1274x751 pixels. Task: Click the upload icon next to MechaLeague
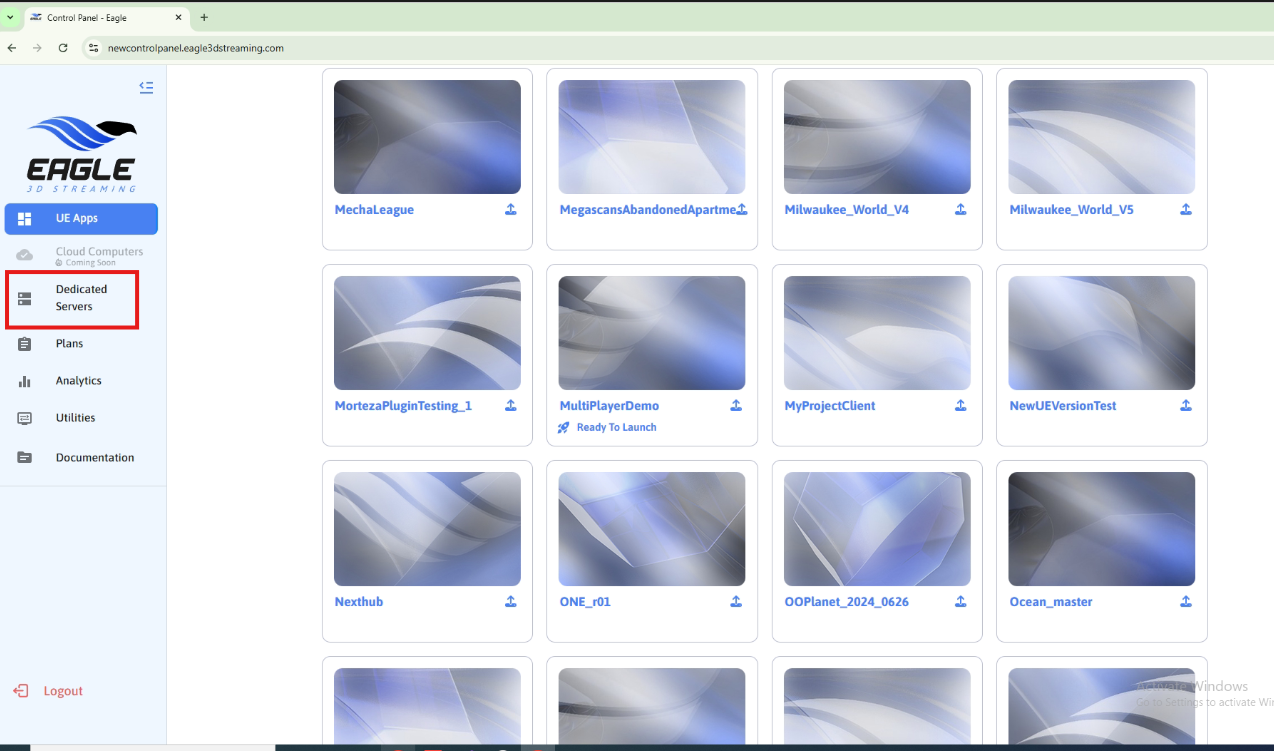point(510,210)
